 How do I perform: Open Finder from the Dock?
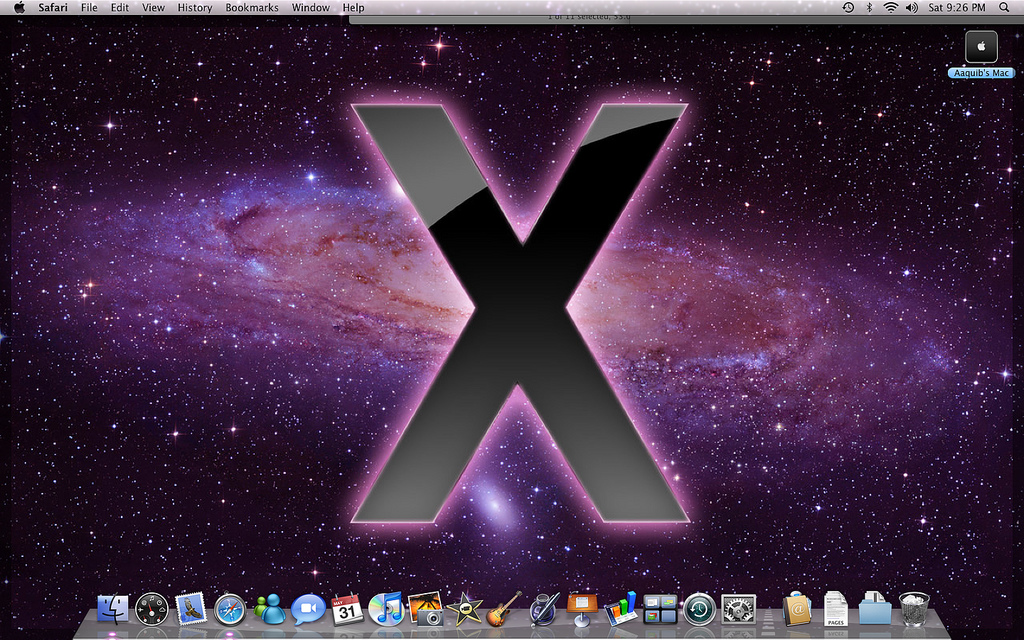click(113, 609)
